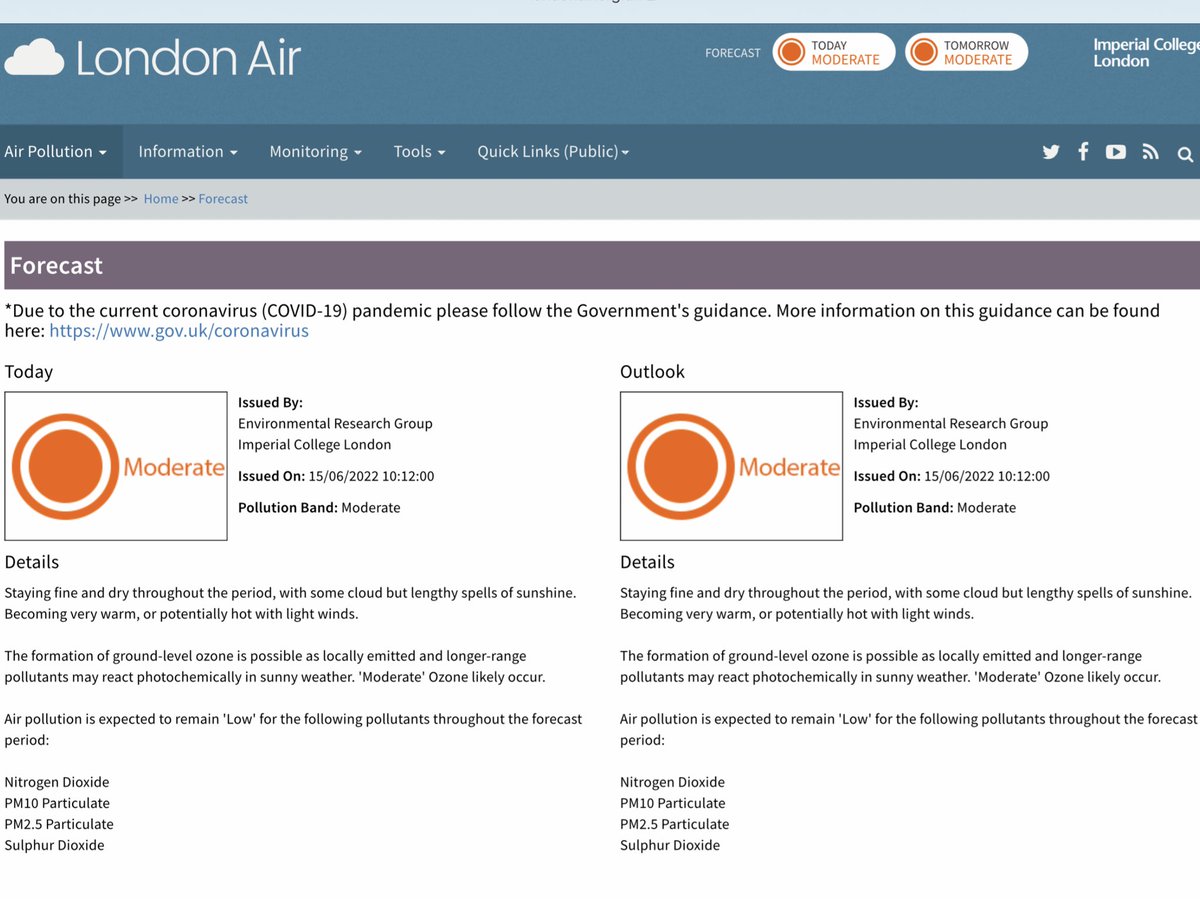This screenshot has width=1200, height=899.
Task: Click the Imperial College London logo
Action: 1146,53
